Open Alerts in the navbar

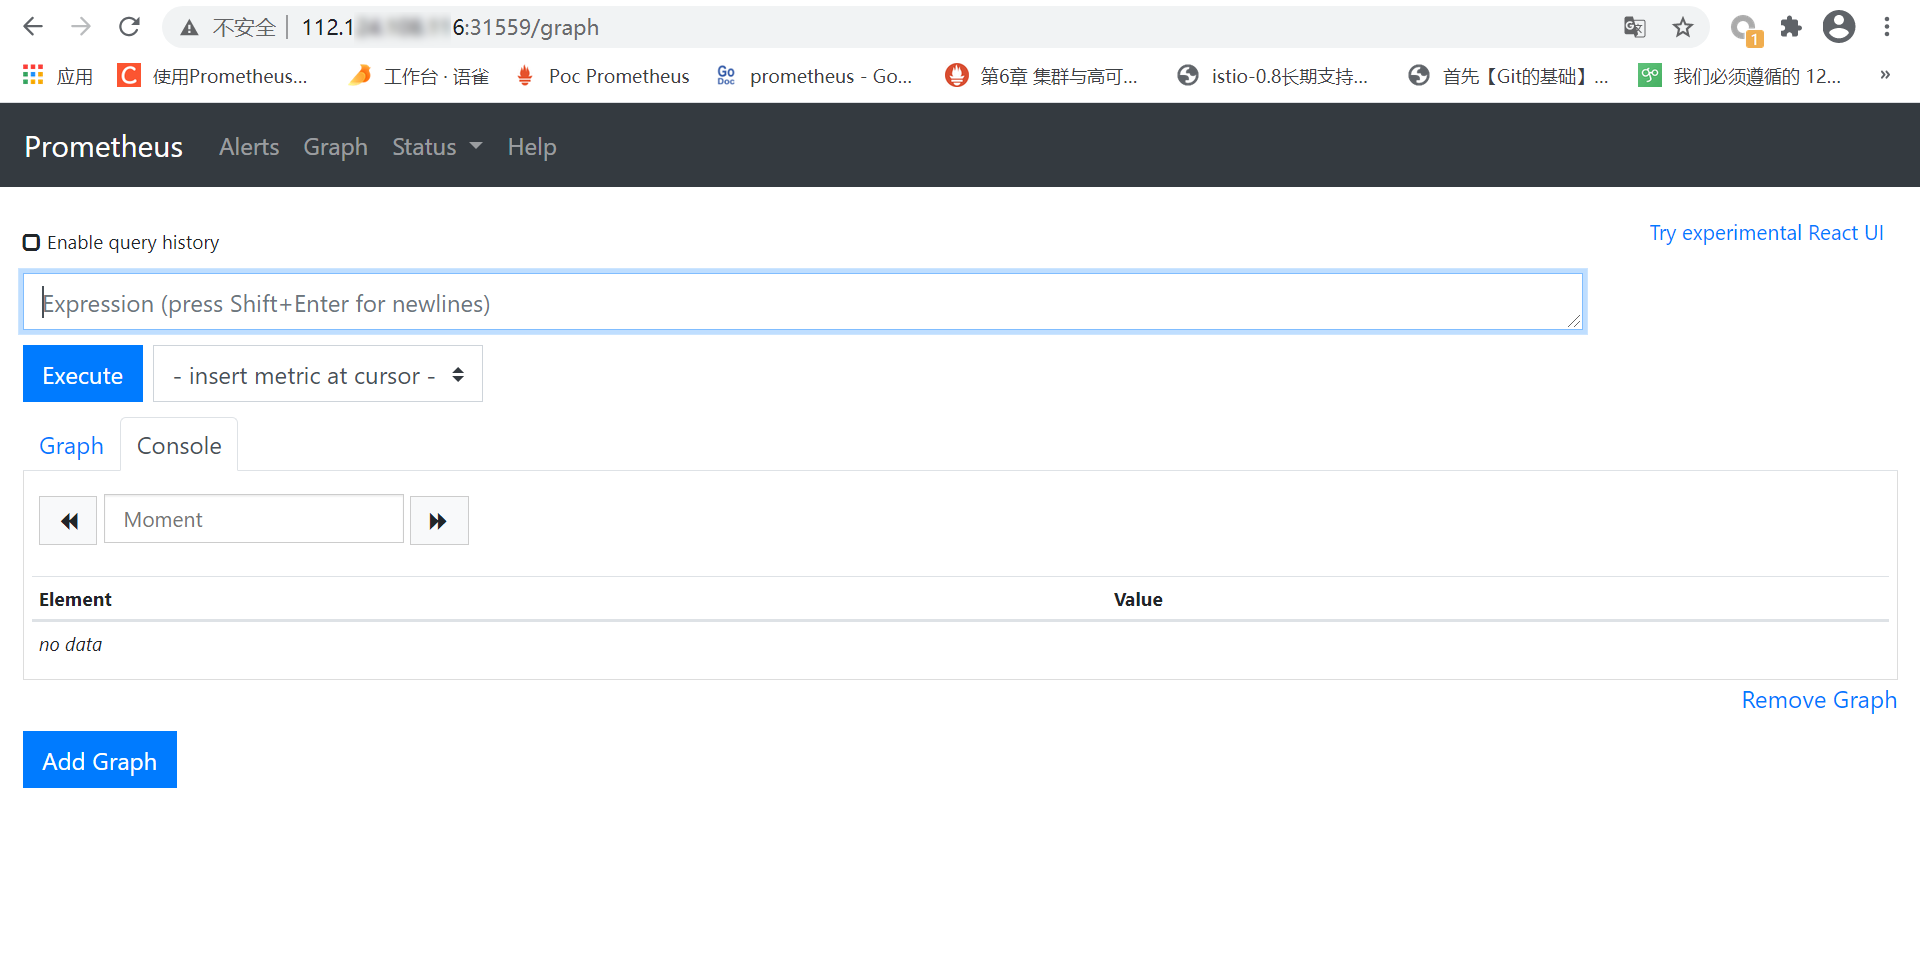tap(249, 147)
